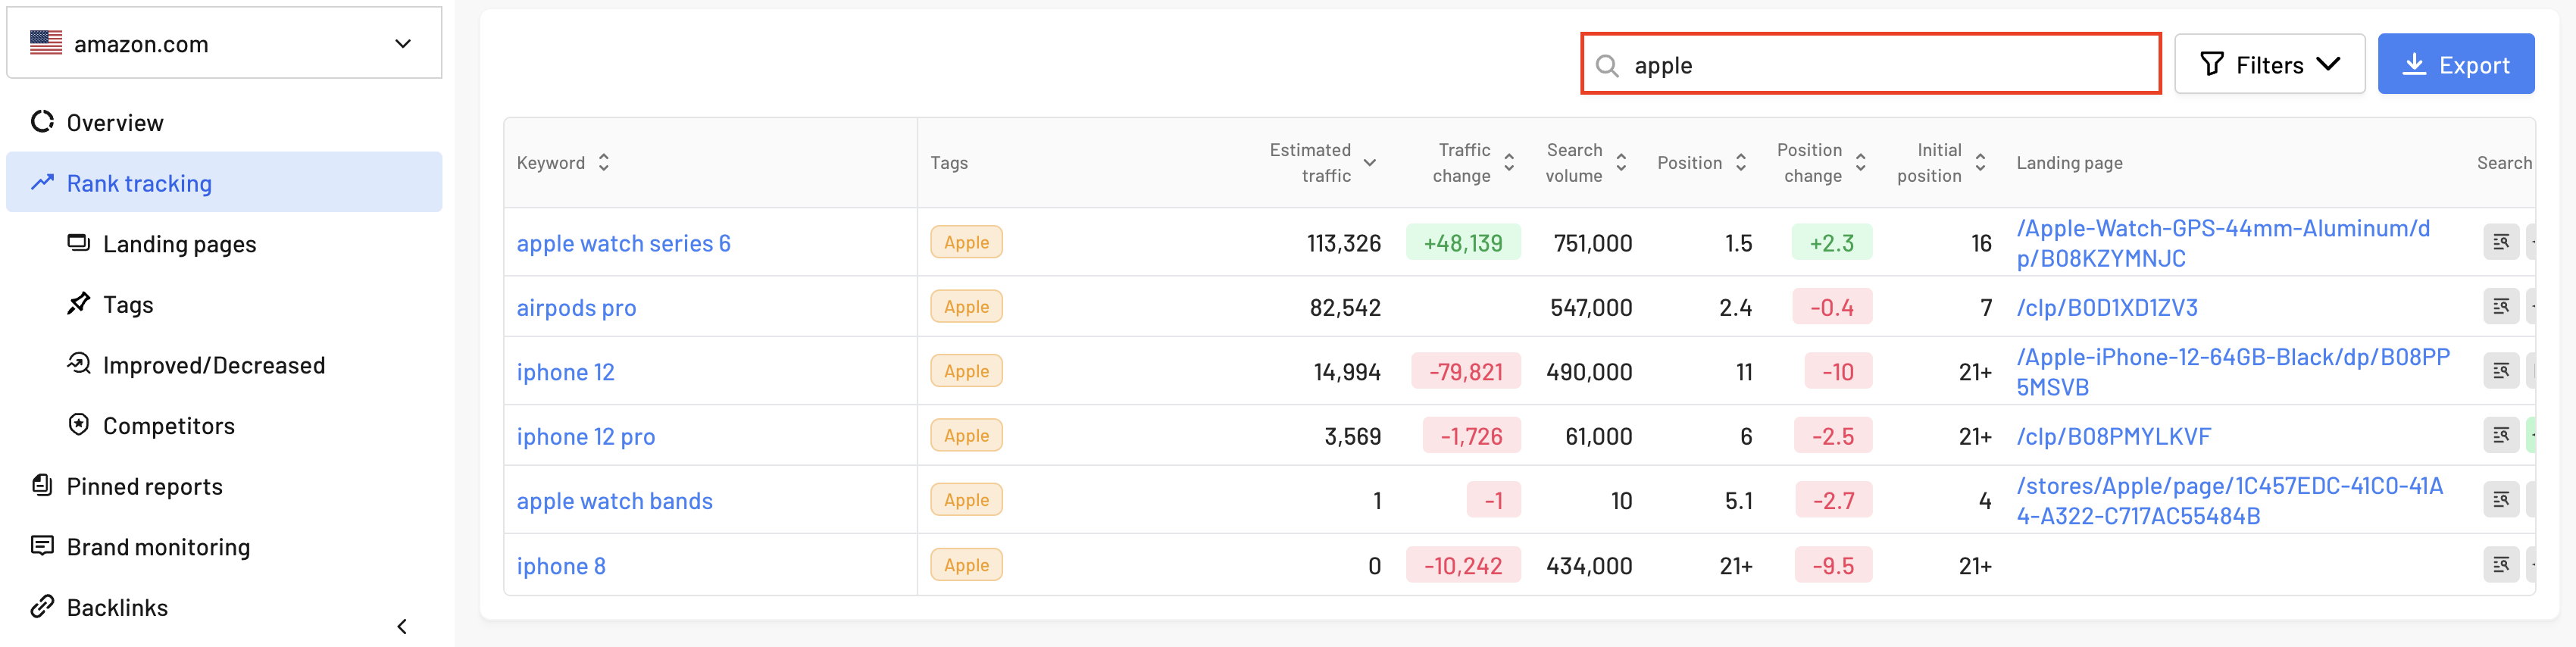The image size is (2576, 647).
Task: Open keyword iphone 12 pro
Action: (586, 437)
